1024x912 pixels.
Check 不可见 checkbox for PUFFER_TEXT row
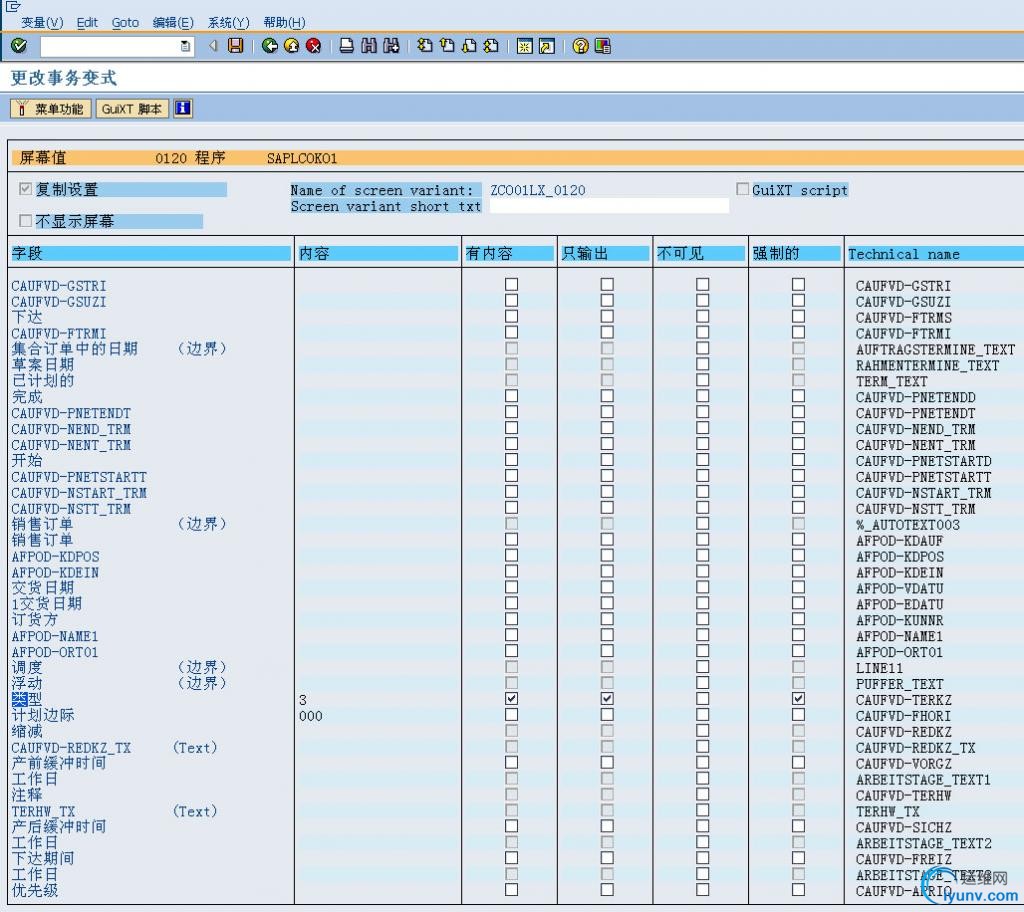click(x=703, y=683)
